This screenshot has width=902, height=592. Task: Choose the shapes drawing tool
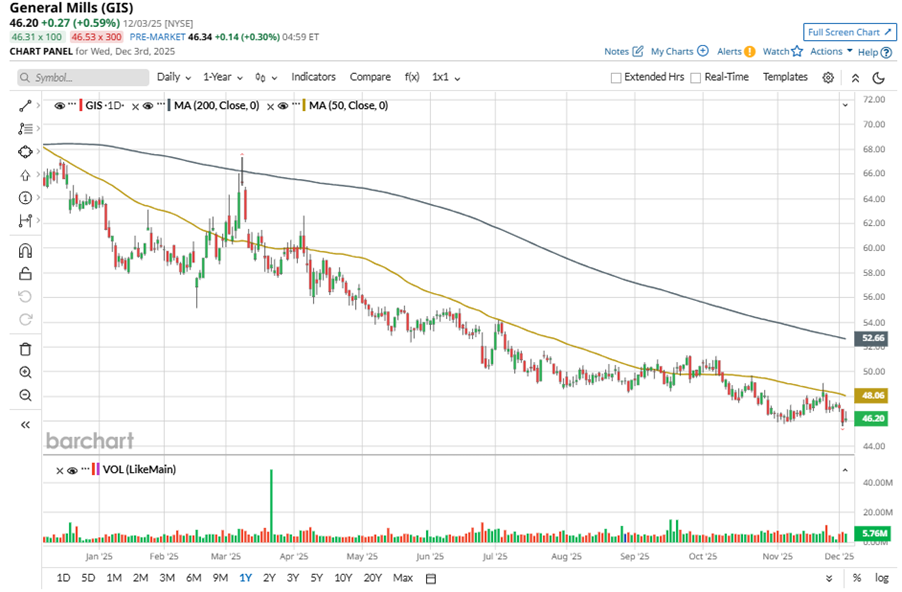(25, 152)
